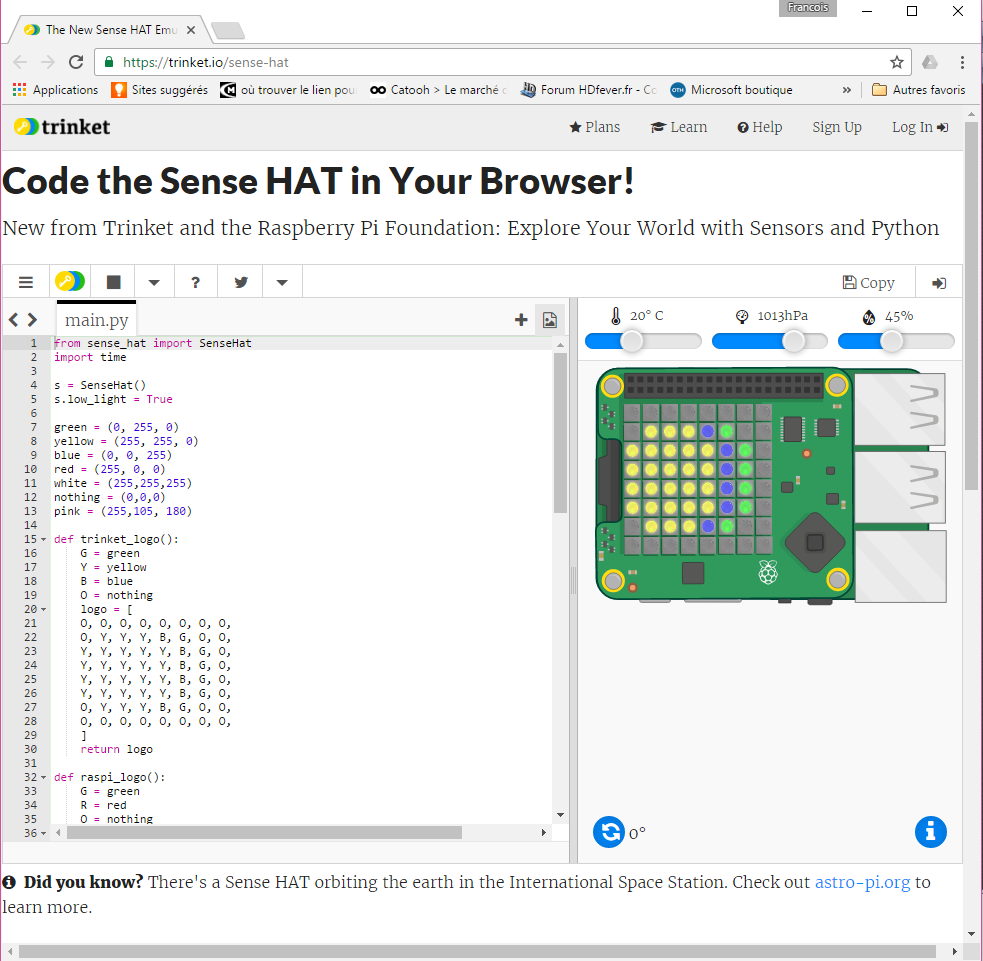Select the 'white = (255,255,255)' code line
The height and width of the screenshot is (961, 983).
(123, 483)
